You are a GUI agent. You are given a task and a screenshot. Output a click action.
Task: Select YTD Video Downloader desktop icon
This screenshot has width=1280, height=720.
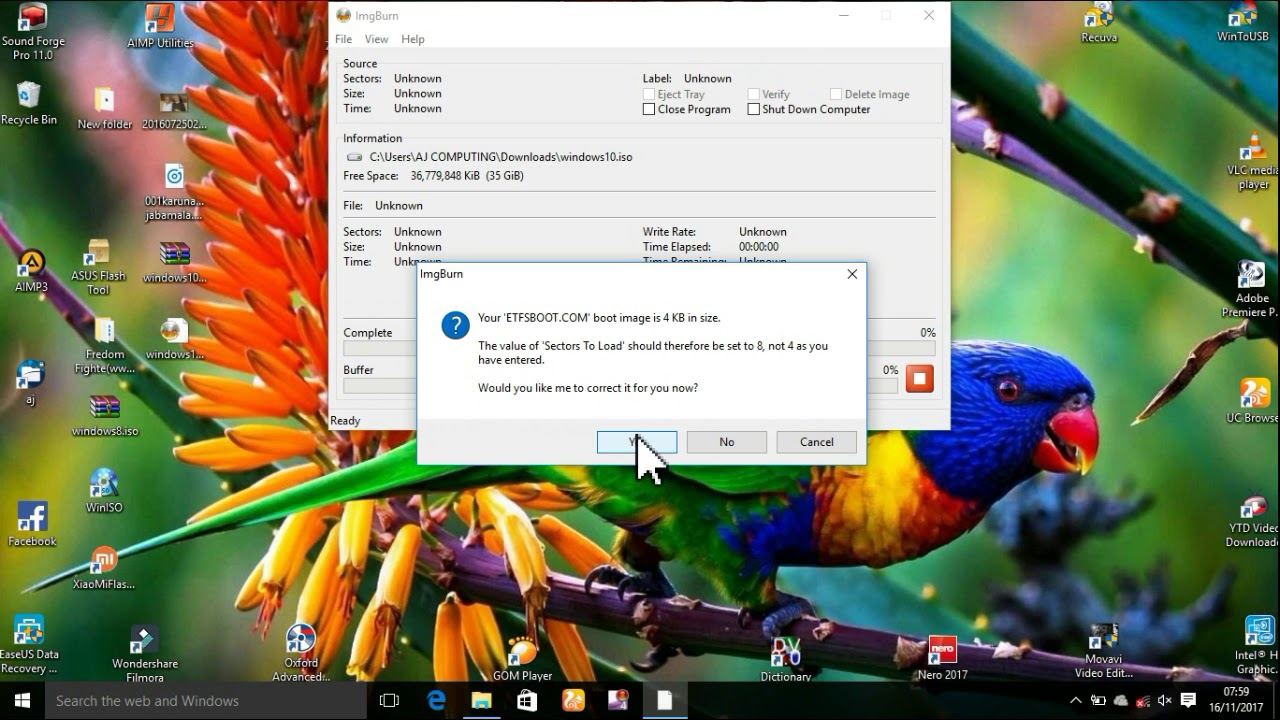(x=1253, y=522)
